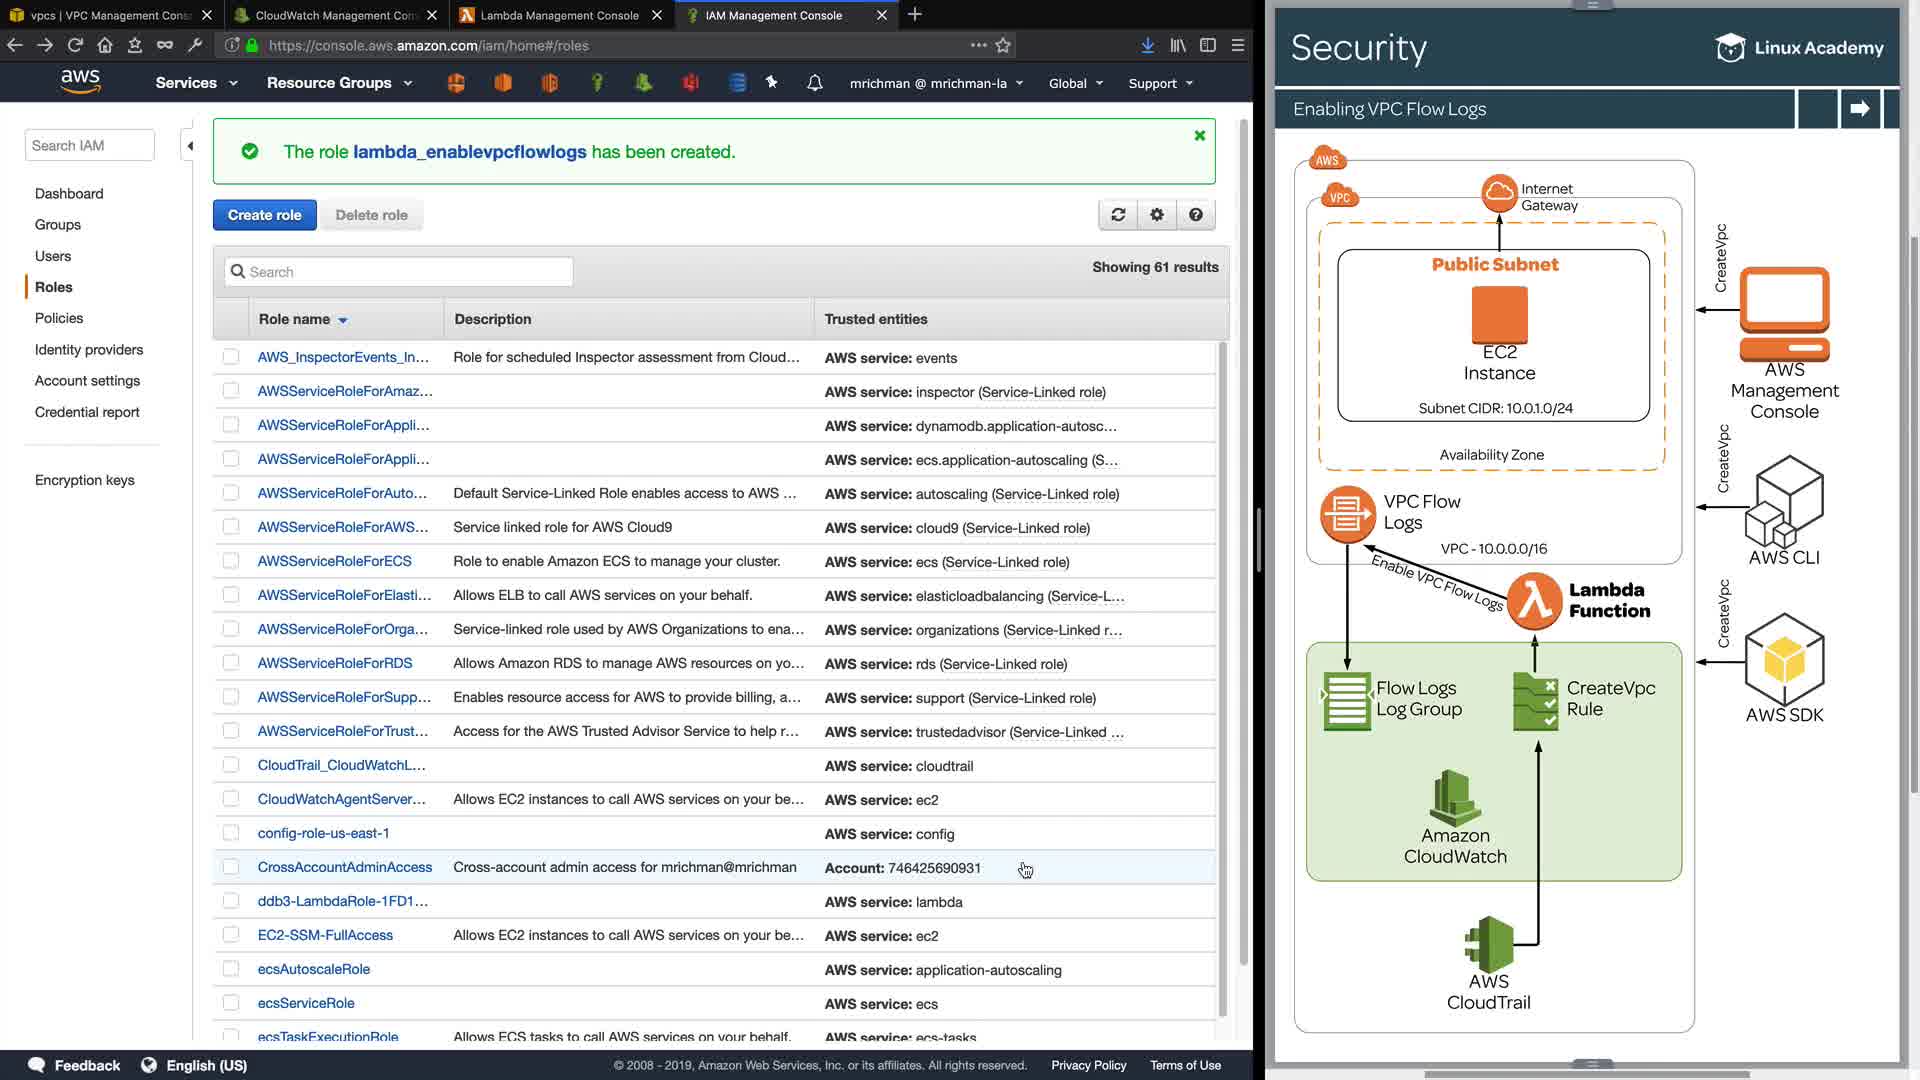Screen dimensions: 1920x1080
Task: Click the refresh roles list icon
Action: point(1118,215)
